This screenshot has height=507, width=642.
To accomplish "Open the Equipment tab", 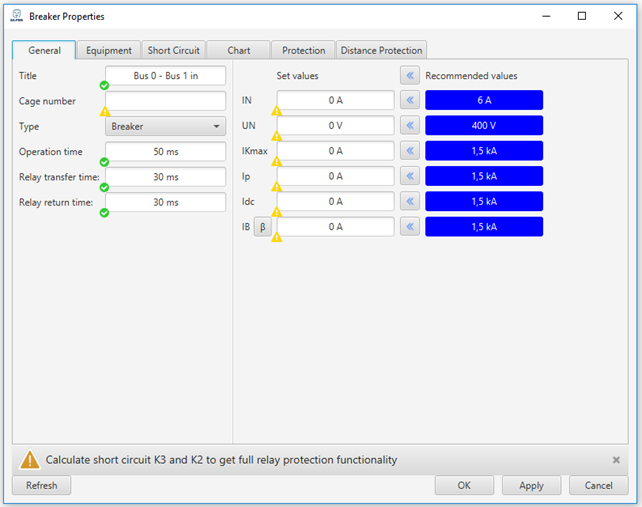I will (x=109, y=50).
